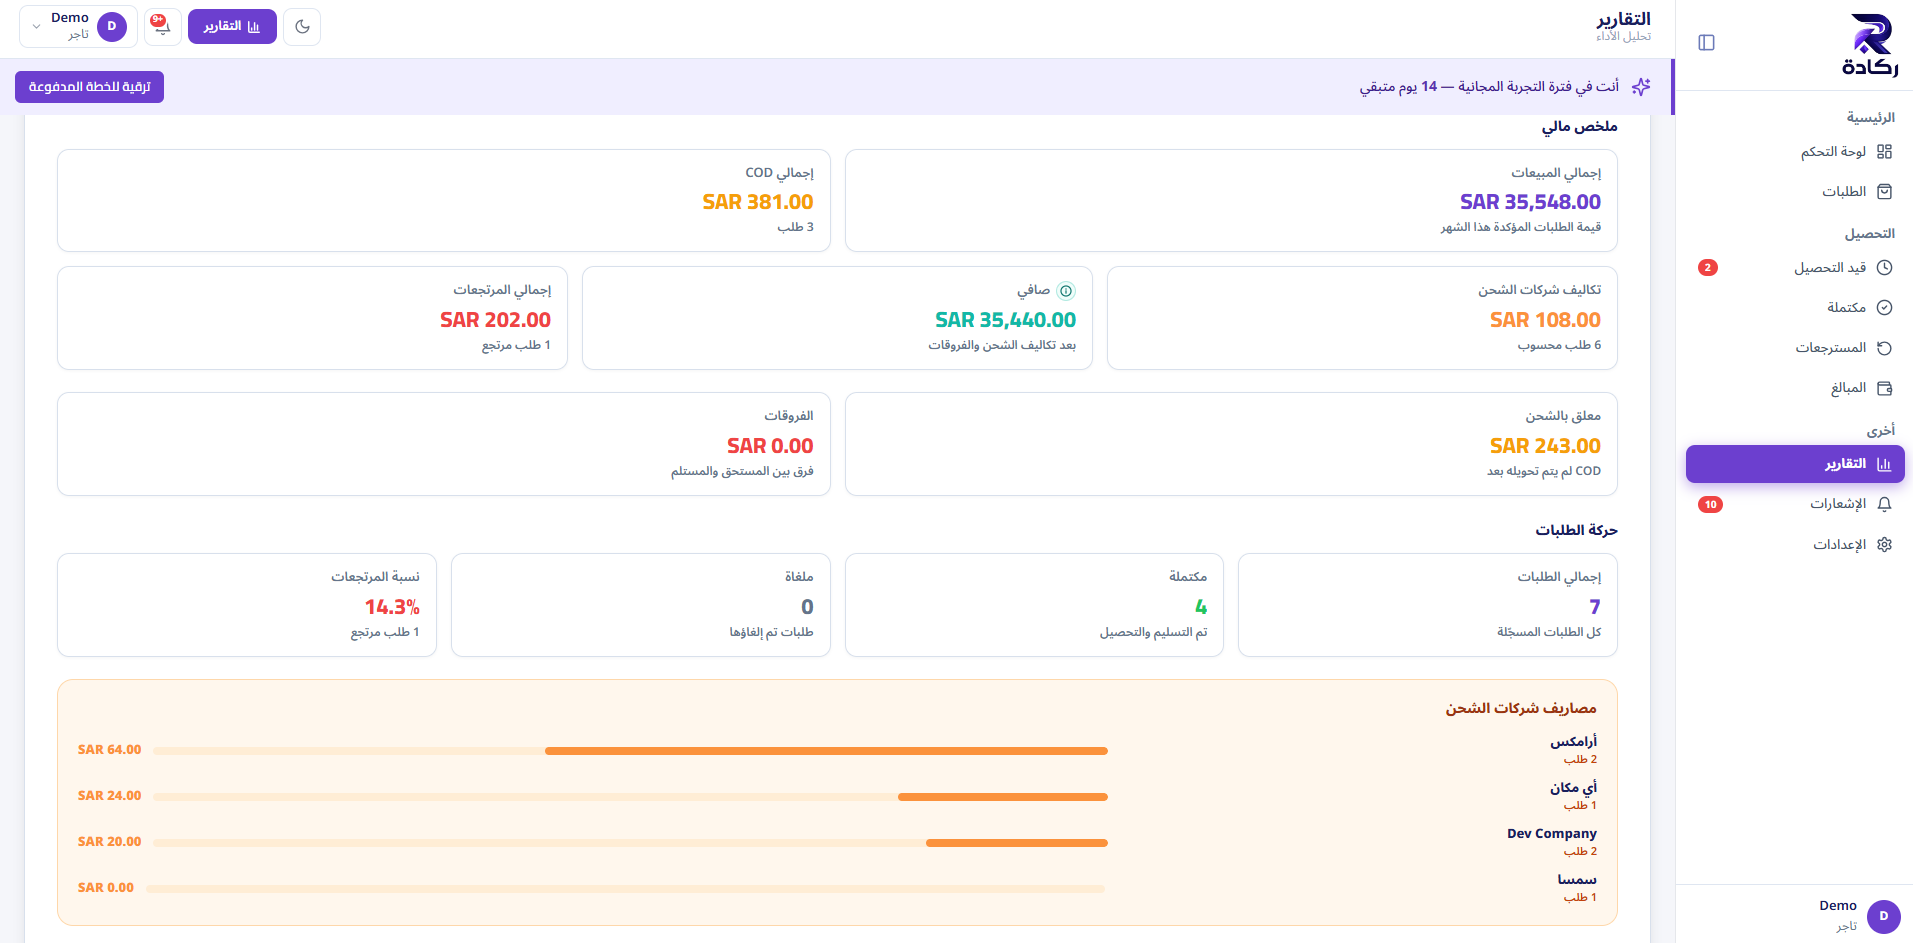Open the notifications bell in the top bar
This screenshot has width=1913, height=943.
coord(162,26)
